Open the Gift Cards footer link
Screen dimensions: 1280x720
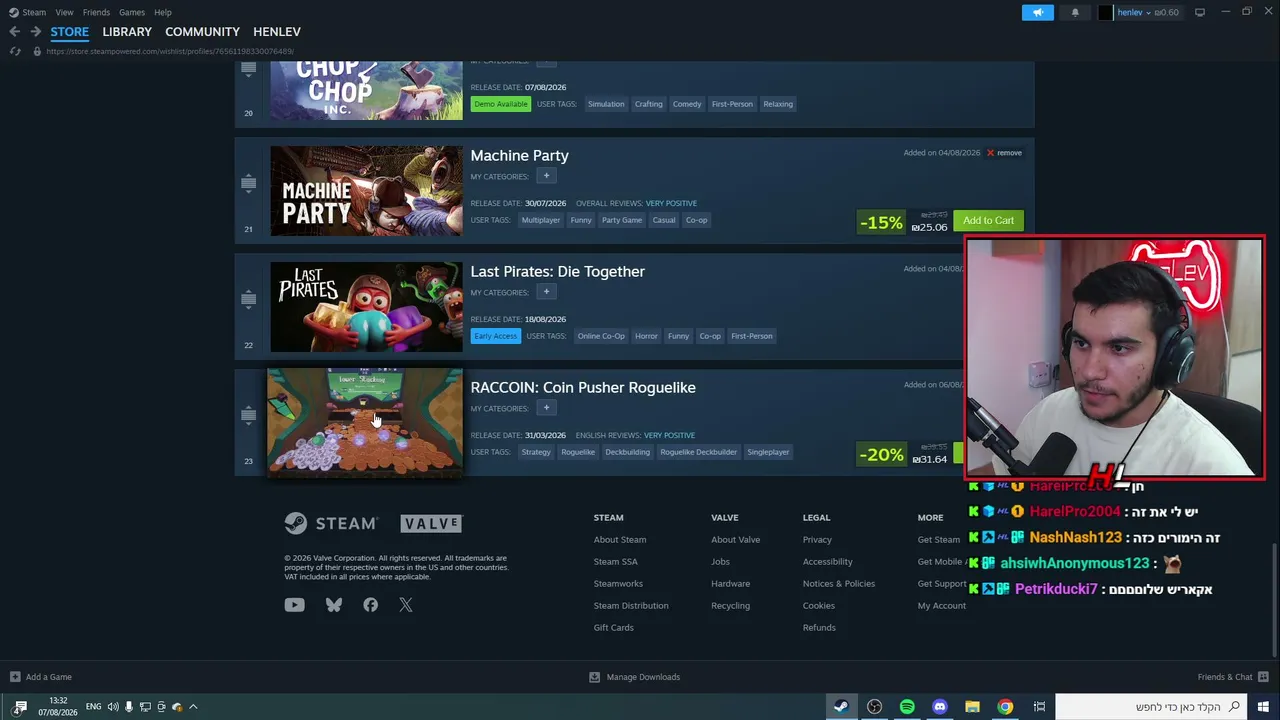[614, 628]
